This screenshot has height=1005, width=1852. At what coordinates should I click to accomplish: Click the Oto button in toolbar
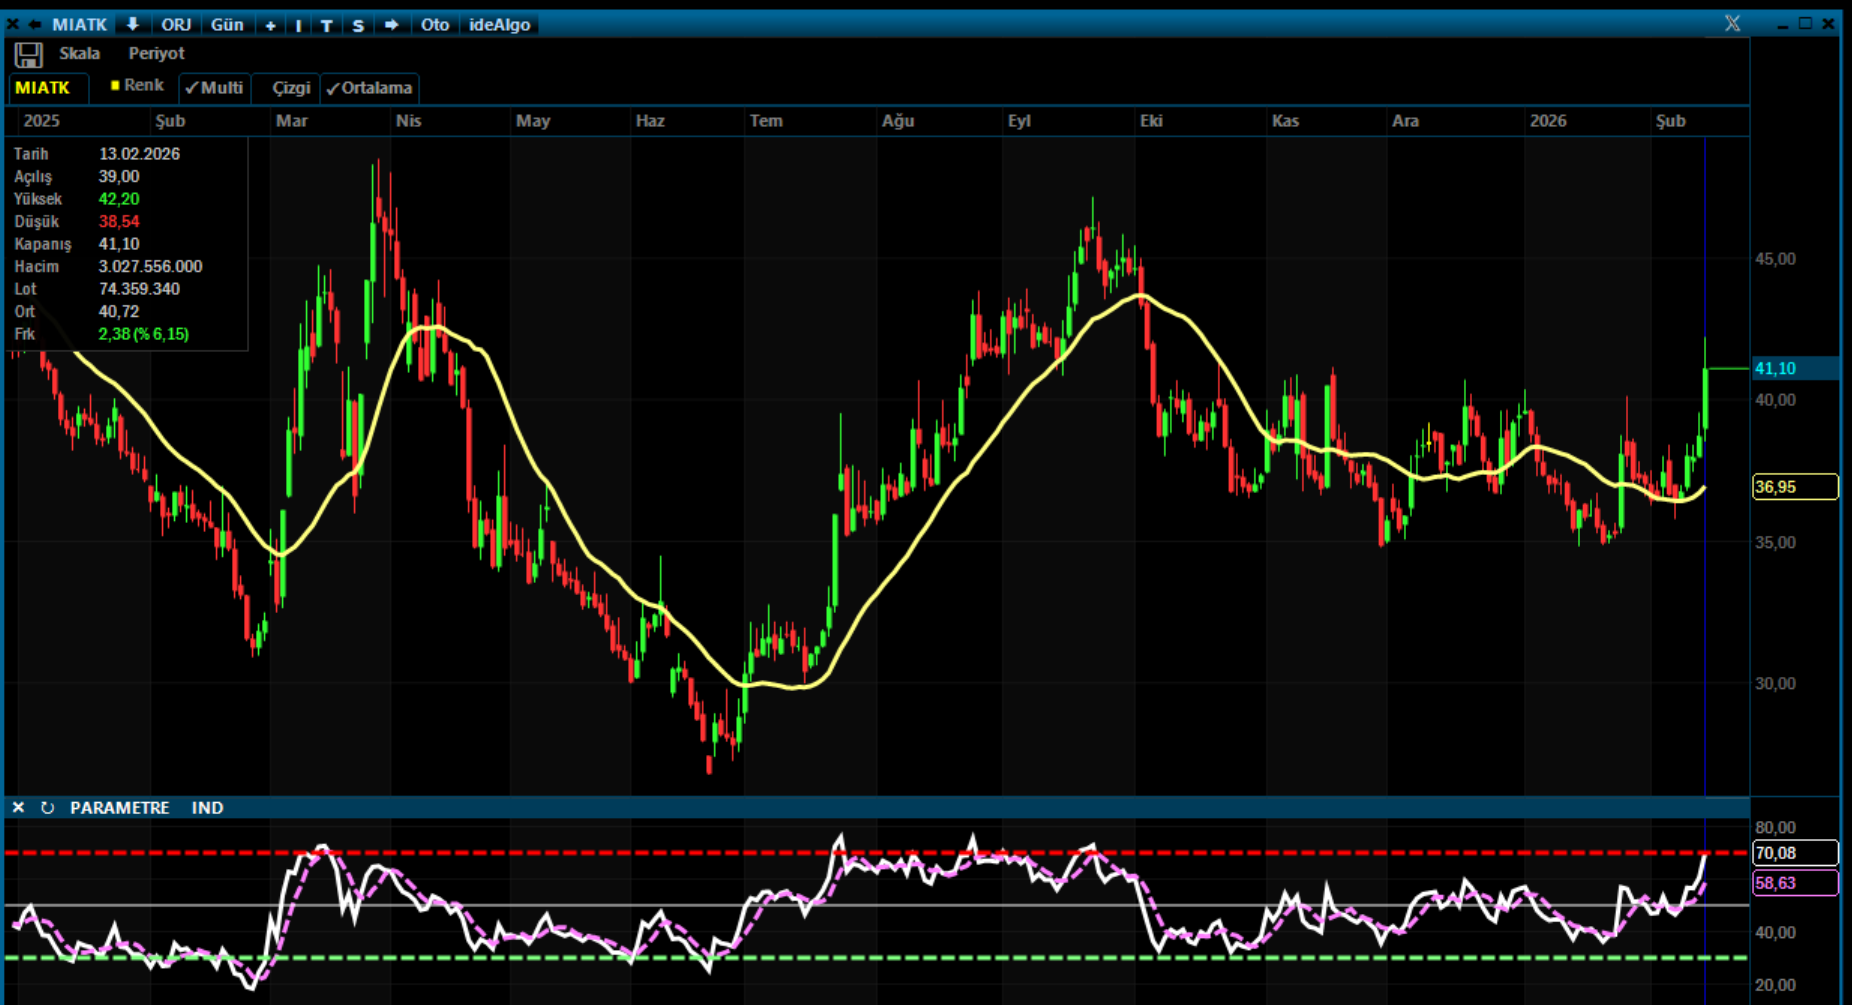point(434,24)
